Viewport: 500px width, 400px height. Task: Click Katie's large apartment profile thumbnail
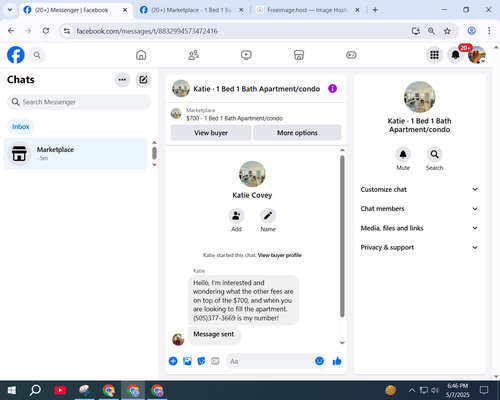click(419, 97)
